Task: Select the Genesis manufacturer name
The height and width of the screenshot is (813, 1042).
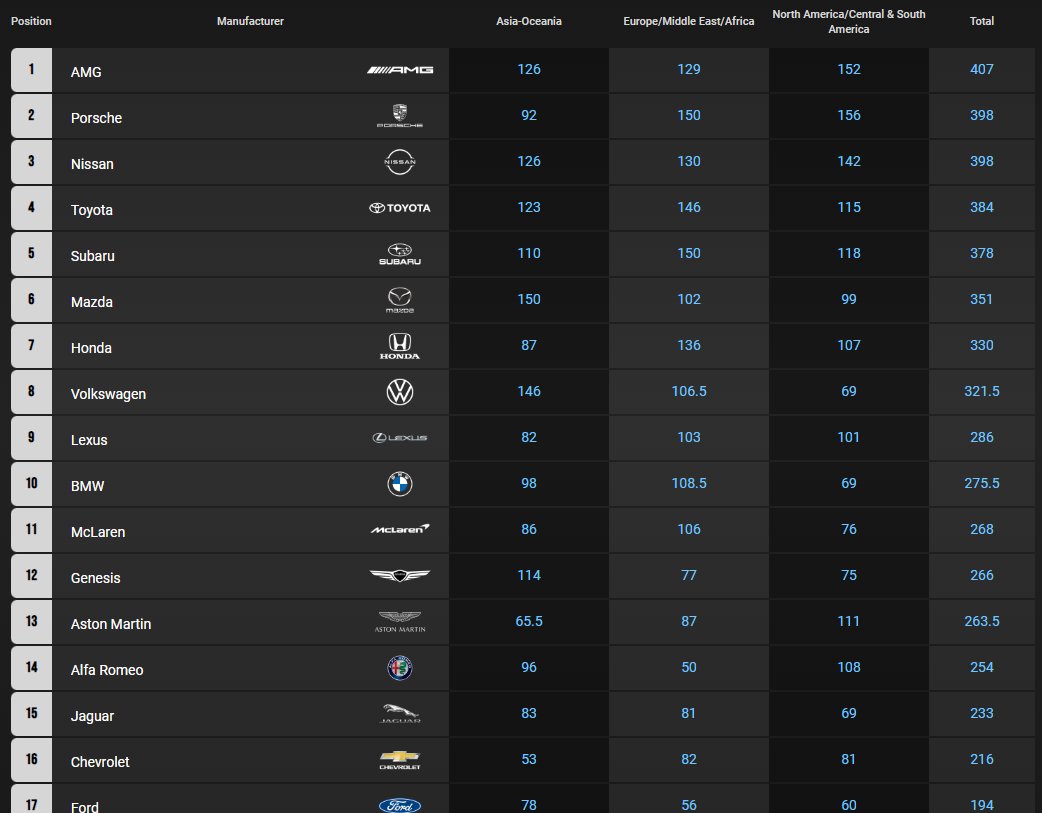Action: [x=96, y=578]
